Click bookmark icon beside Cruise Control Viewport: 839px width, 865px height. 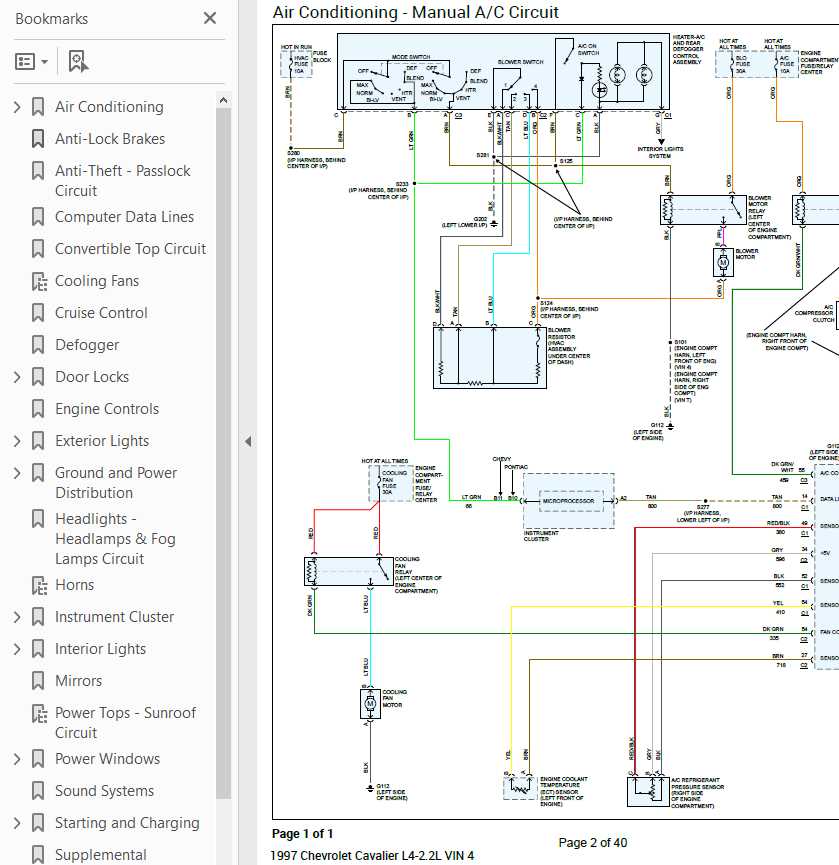(38, 313)
